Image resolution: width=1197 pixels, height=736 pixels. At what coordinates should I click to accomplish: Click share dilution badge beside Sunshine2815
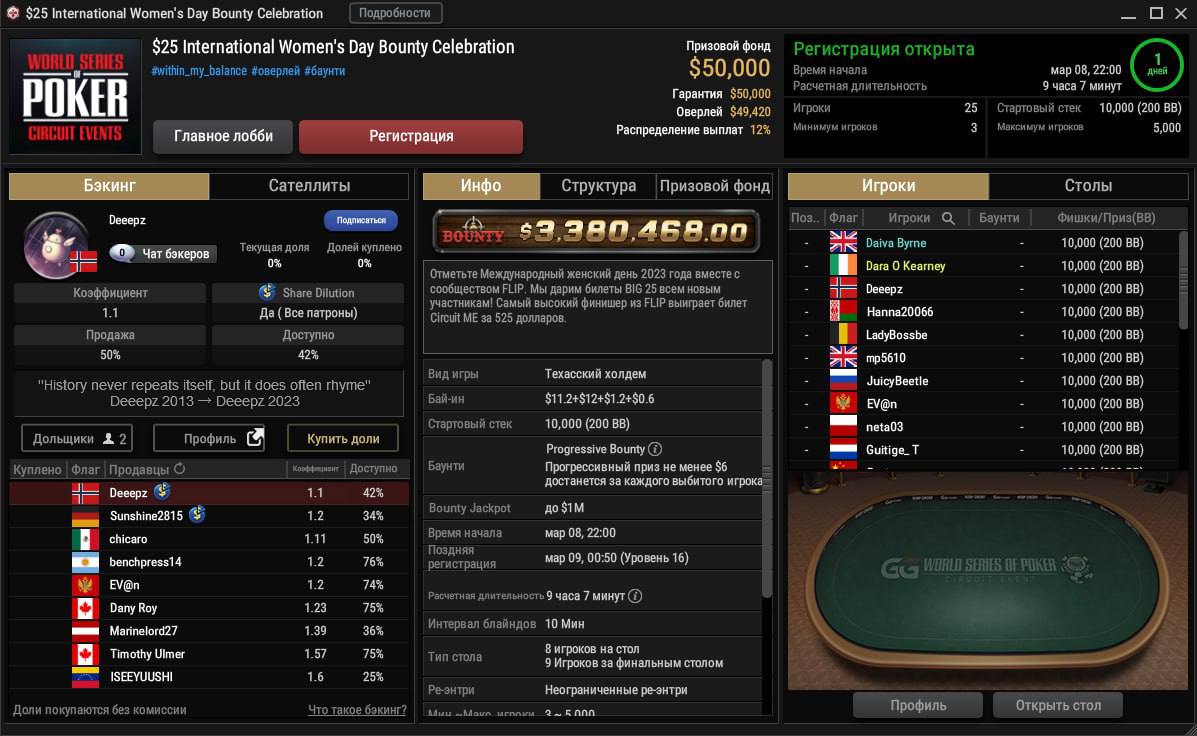(197, 515)
